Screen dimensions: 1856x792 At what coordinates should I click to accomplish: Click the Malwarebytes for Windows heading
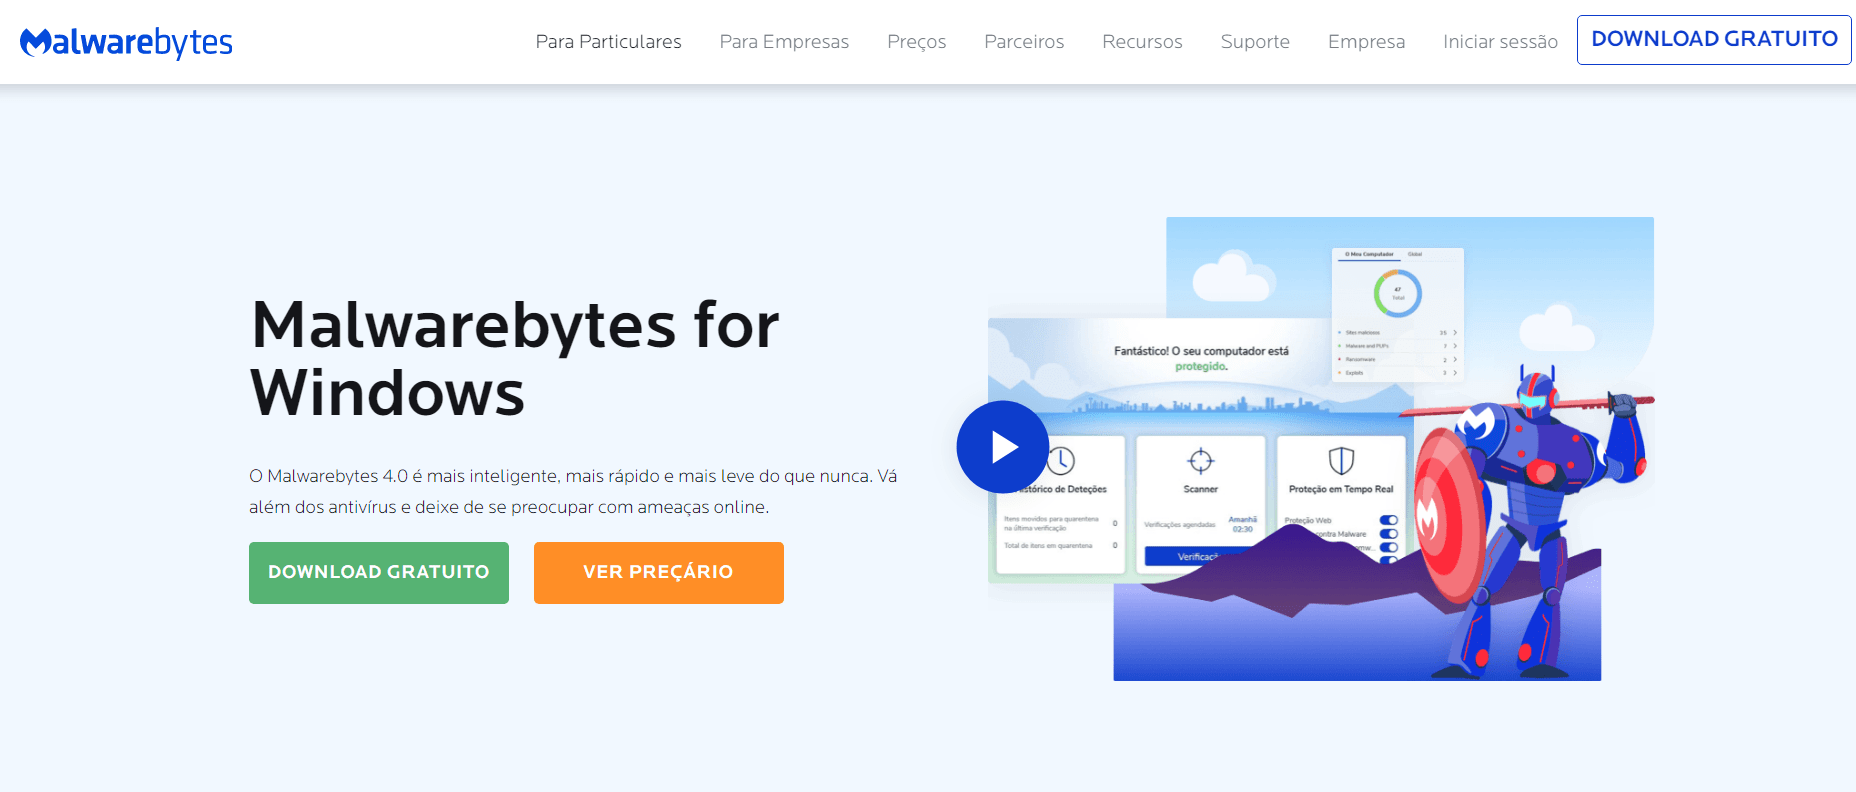pyautogui.click(x=515, y=358)
